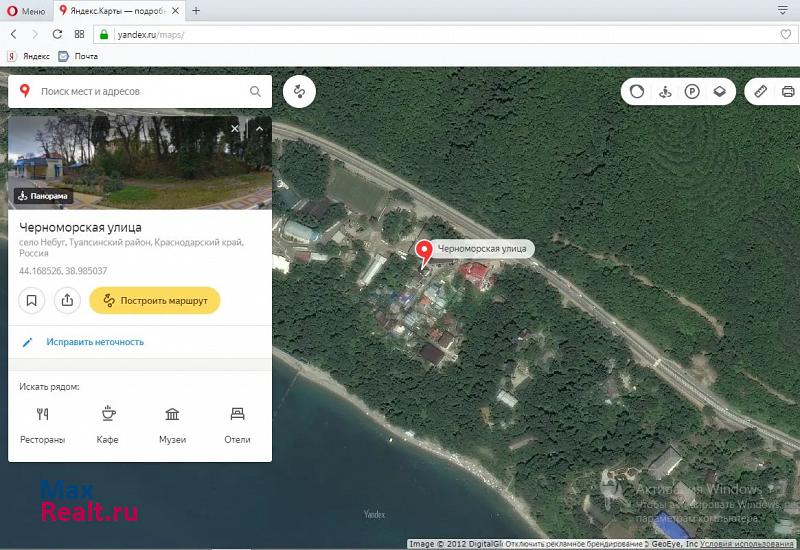Open the Opera Меню button

coord(27,10)
